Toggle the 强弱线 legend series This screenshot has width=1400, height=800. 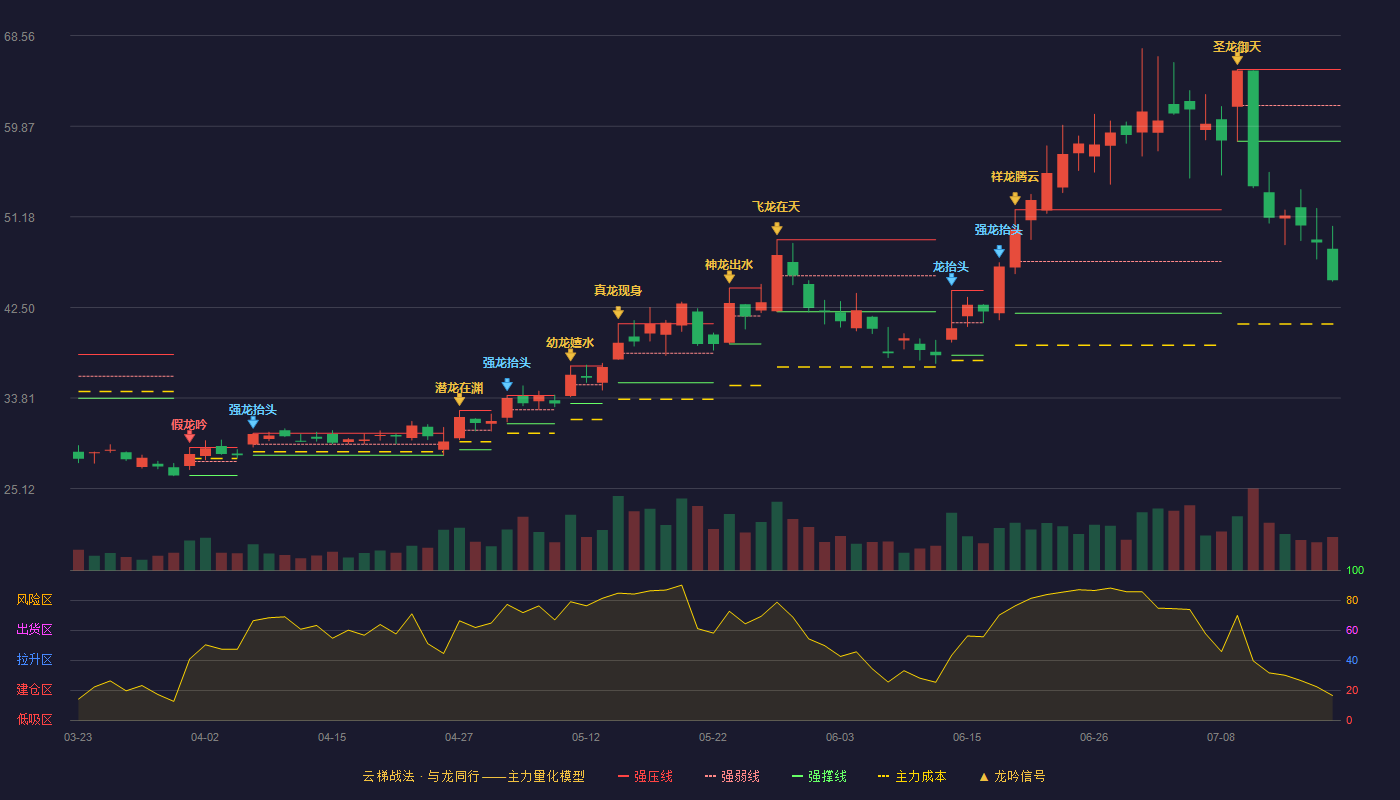pos(732,776)
